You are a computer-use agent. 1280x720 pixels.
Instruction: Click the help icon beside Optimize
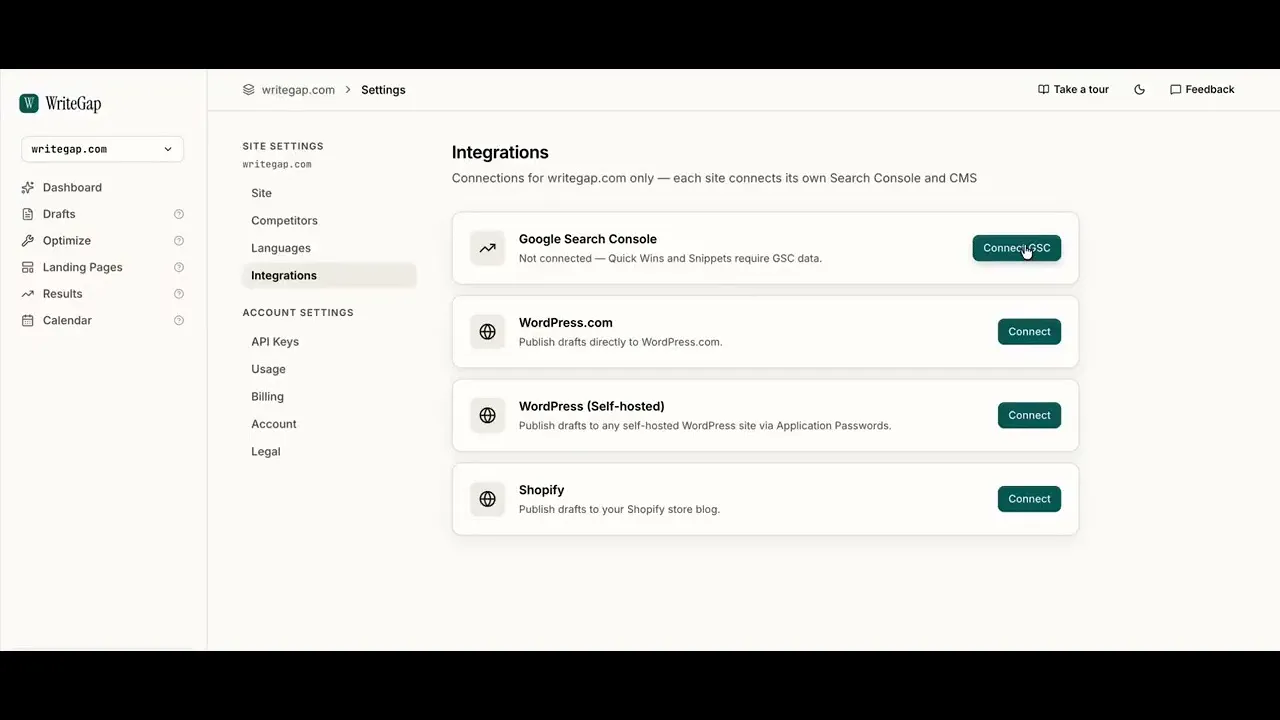[179, 241]
